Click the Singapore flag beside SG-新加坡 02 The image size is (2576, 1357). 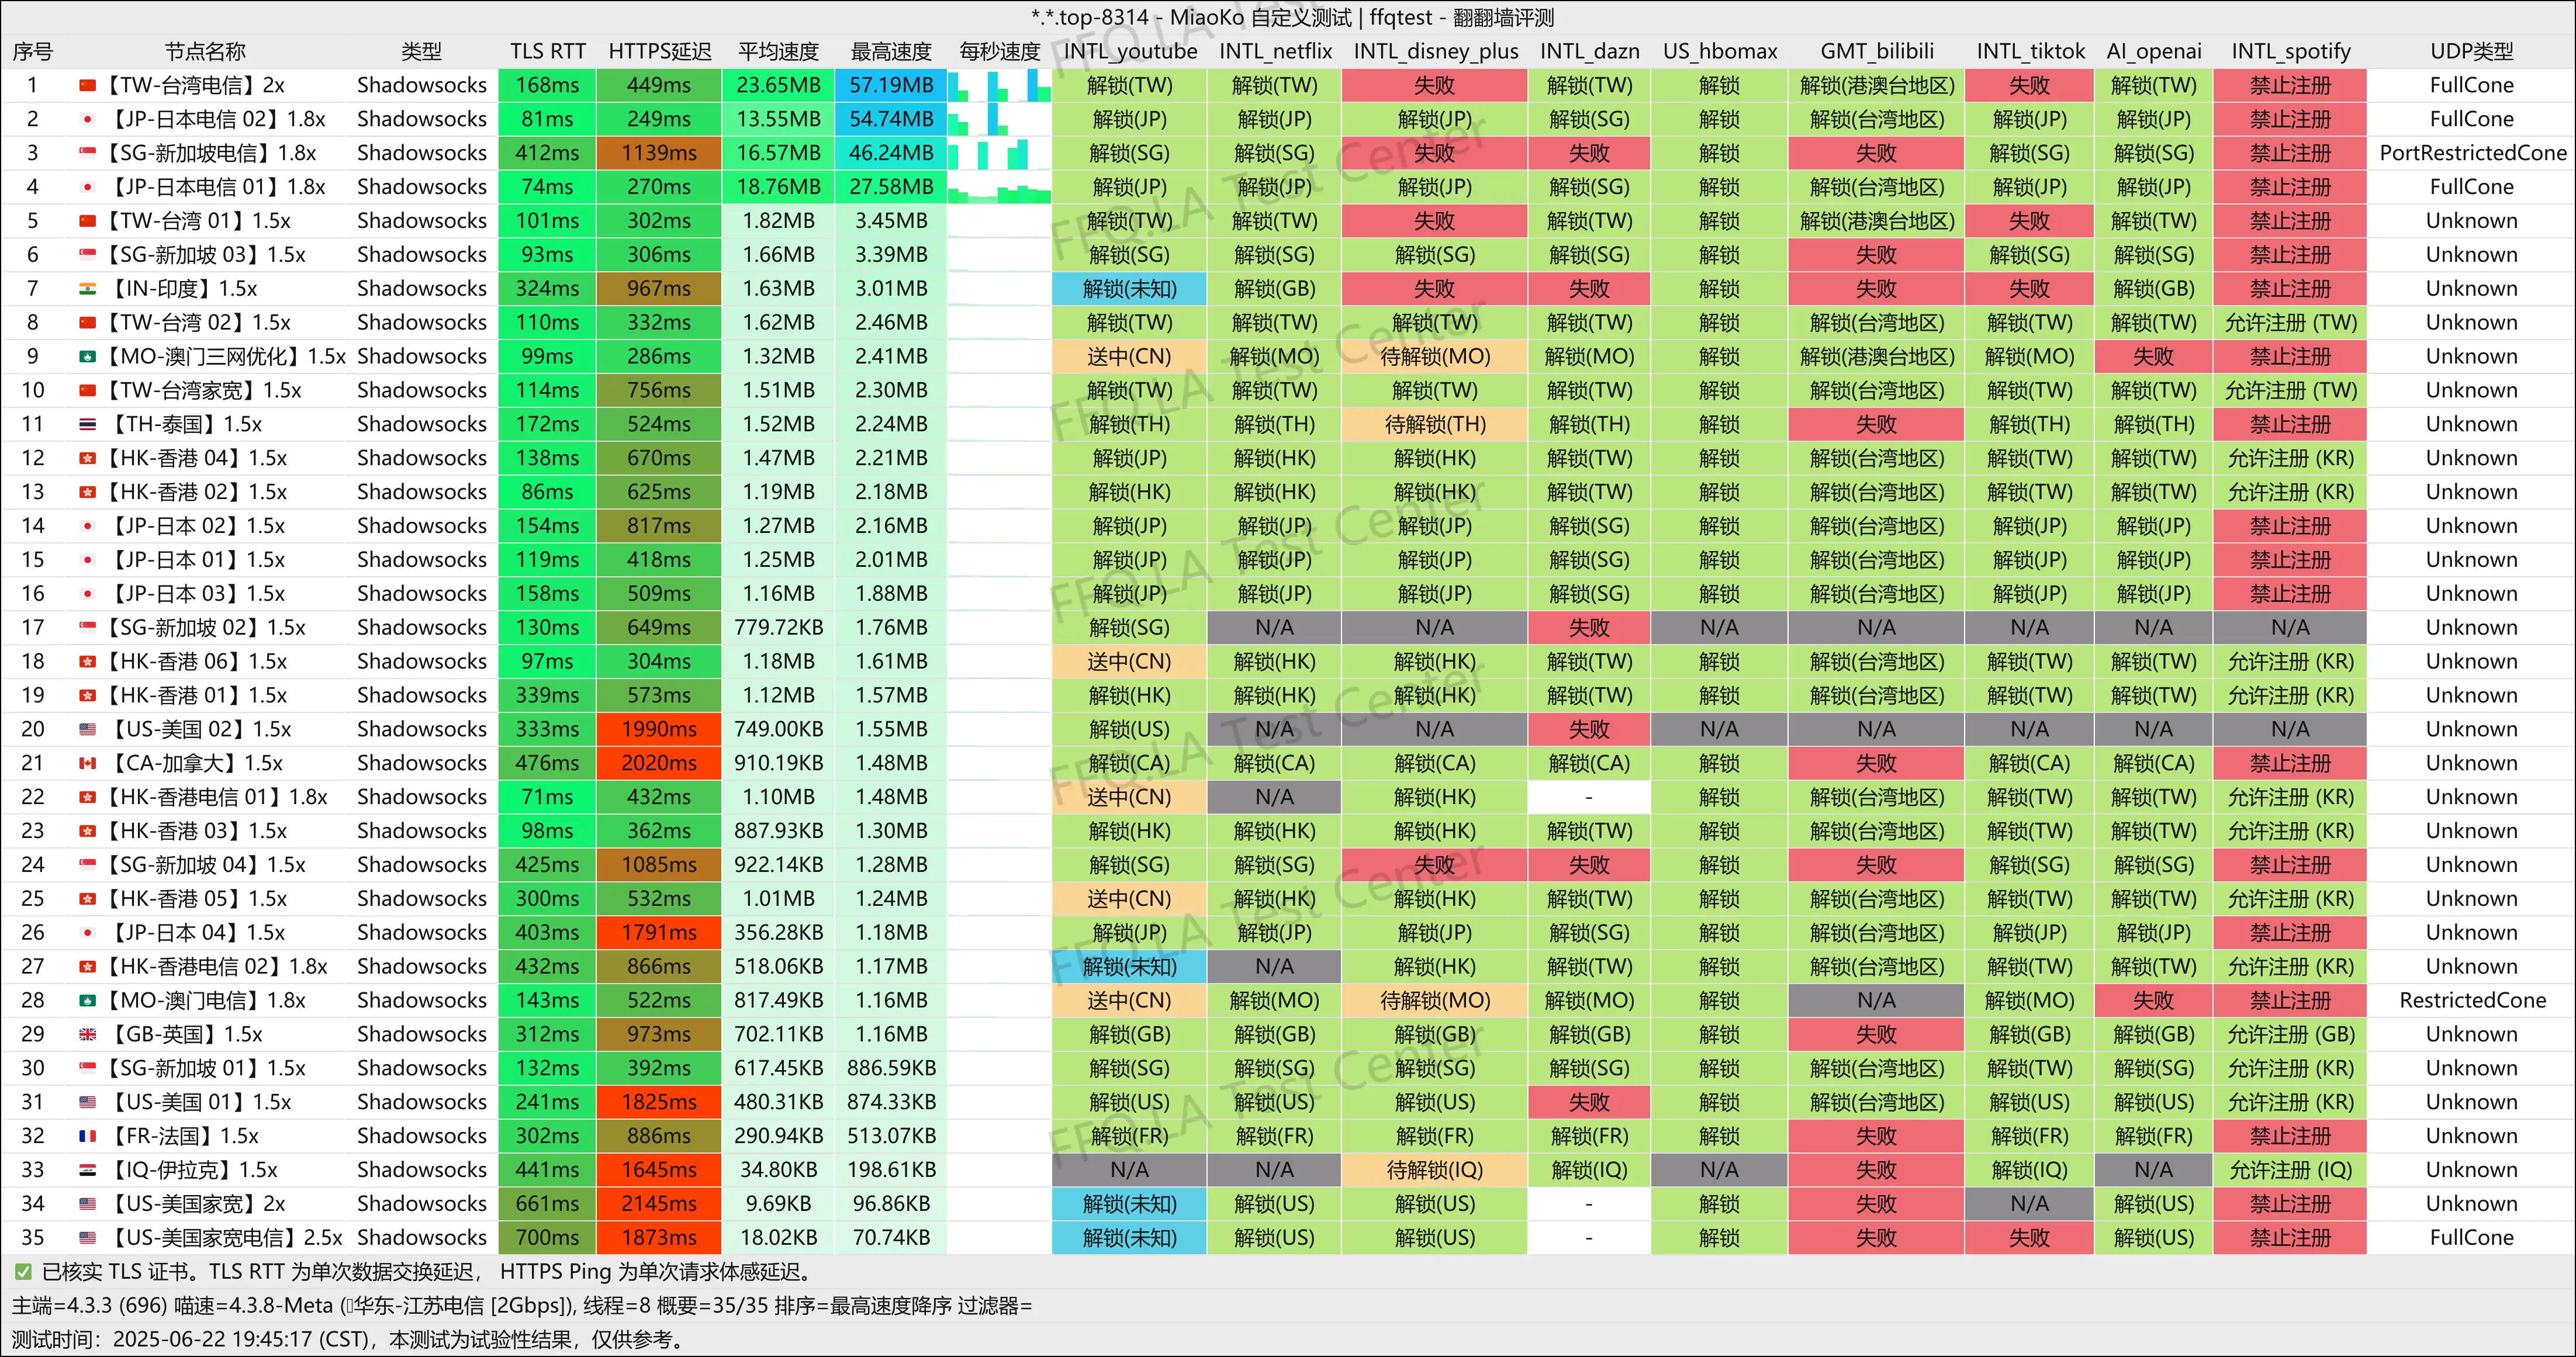point(87,628)
